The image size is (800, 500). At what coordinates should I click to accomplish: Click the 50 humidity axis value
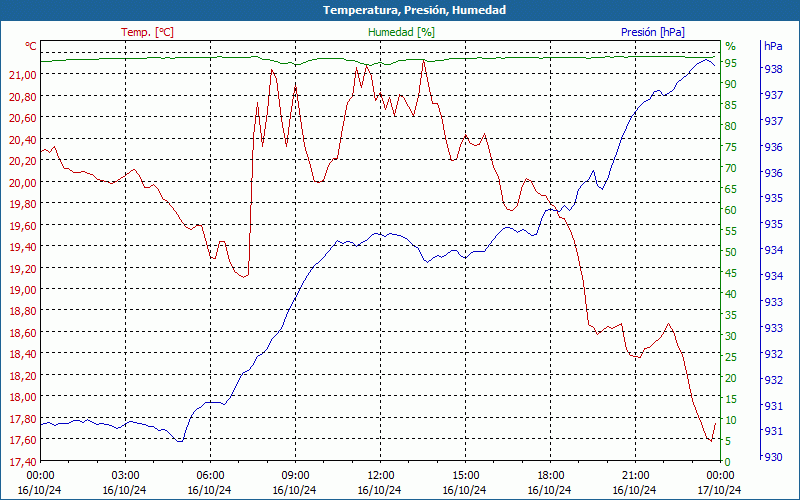731,252
